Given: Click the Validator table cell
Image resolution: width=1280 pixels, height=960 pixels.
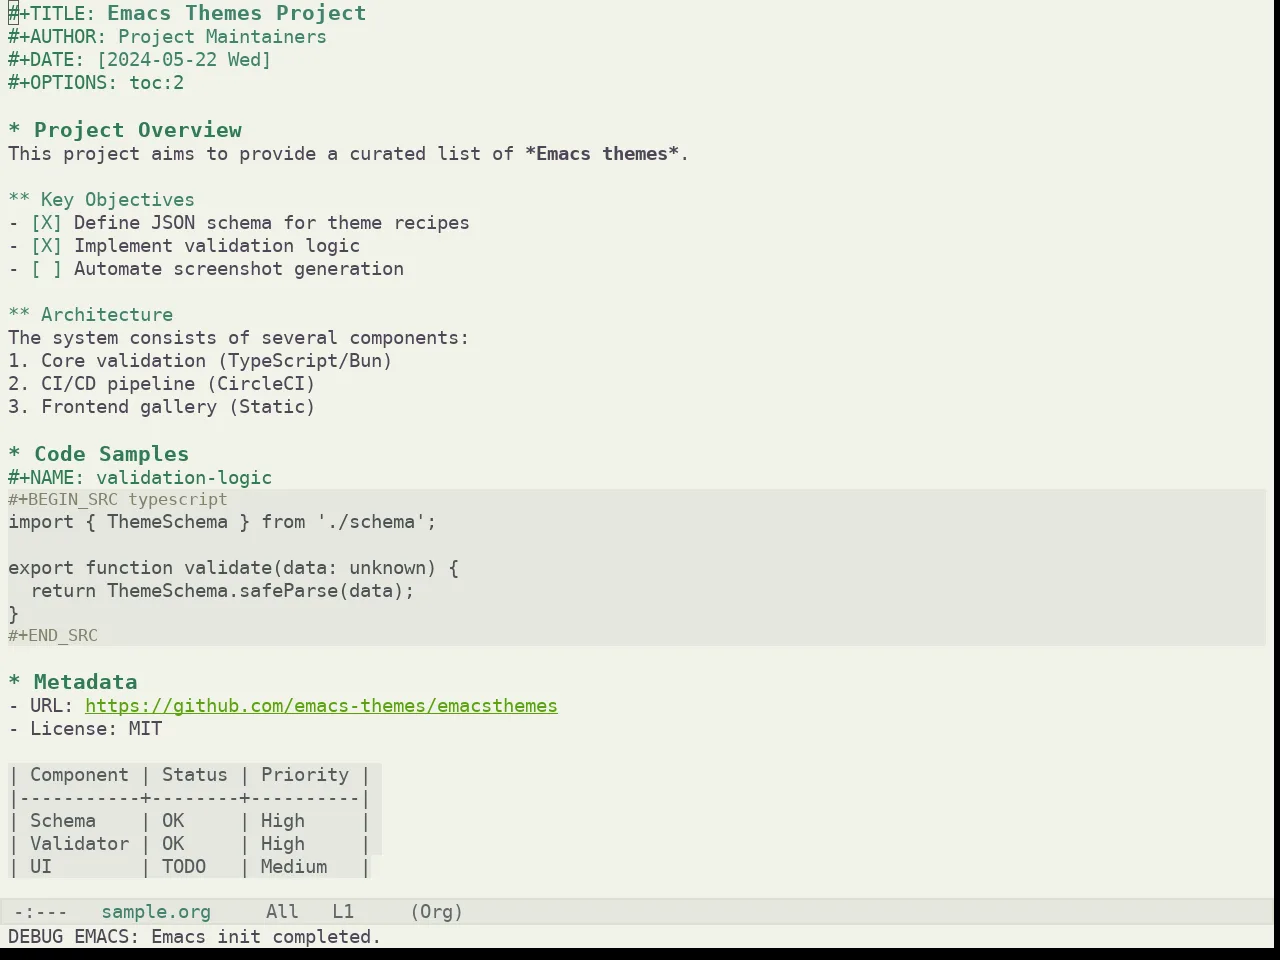Looking at the screenshot, I should point(79,844).
